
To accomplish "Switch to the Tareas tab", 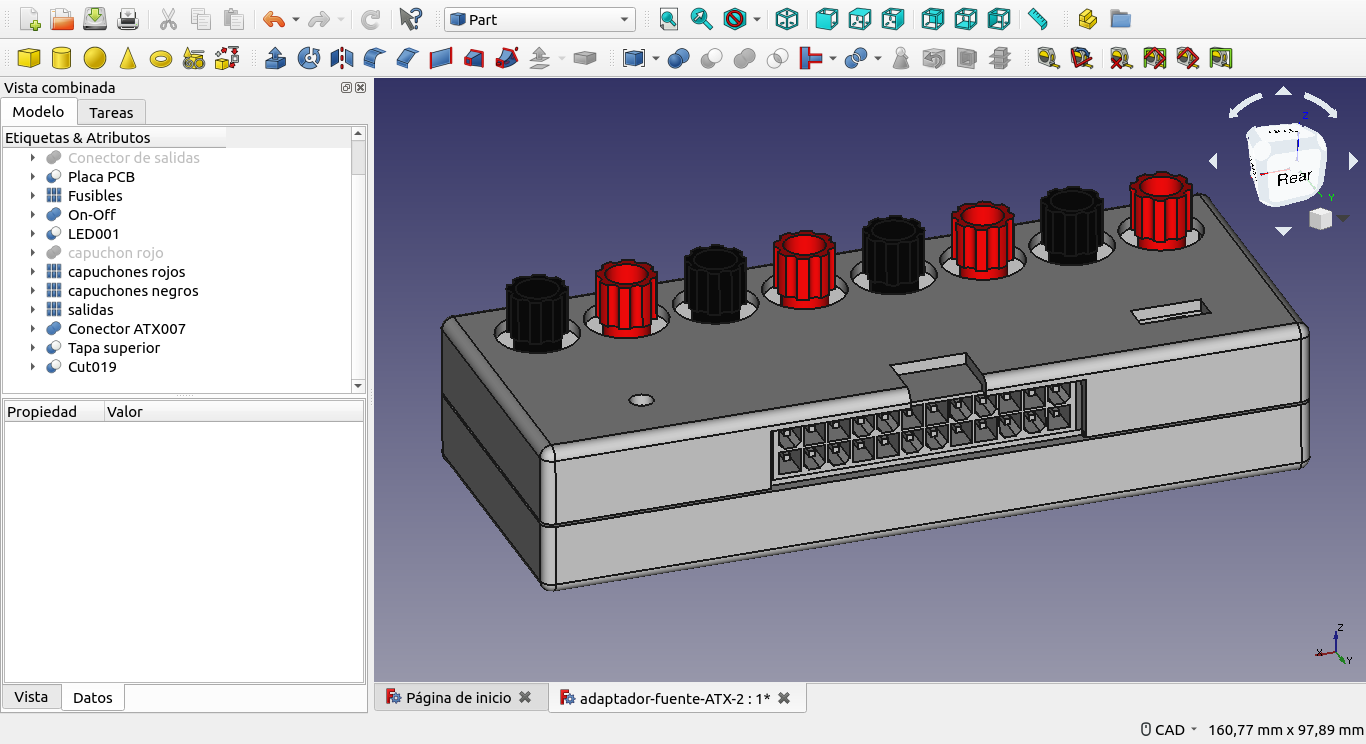I will [111, 112].
